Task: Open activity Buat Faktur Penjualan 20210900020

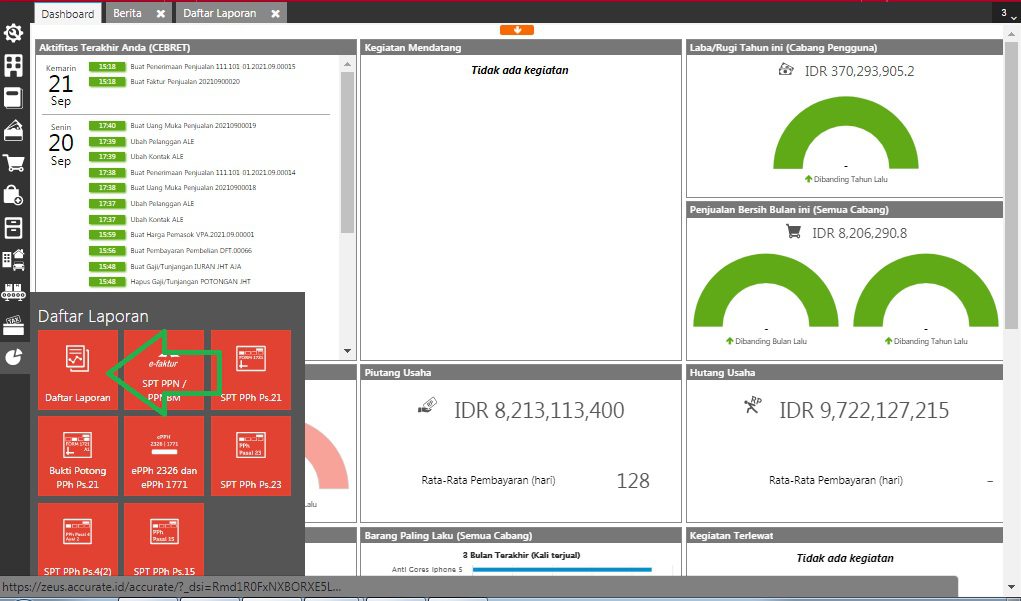Action: [x=185, y=81]
